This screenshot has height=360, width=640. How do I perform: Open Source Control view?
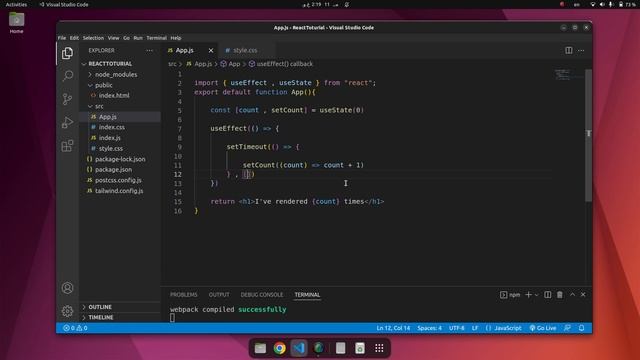point(67,99)
